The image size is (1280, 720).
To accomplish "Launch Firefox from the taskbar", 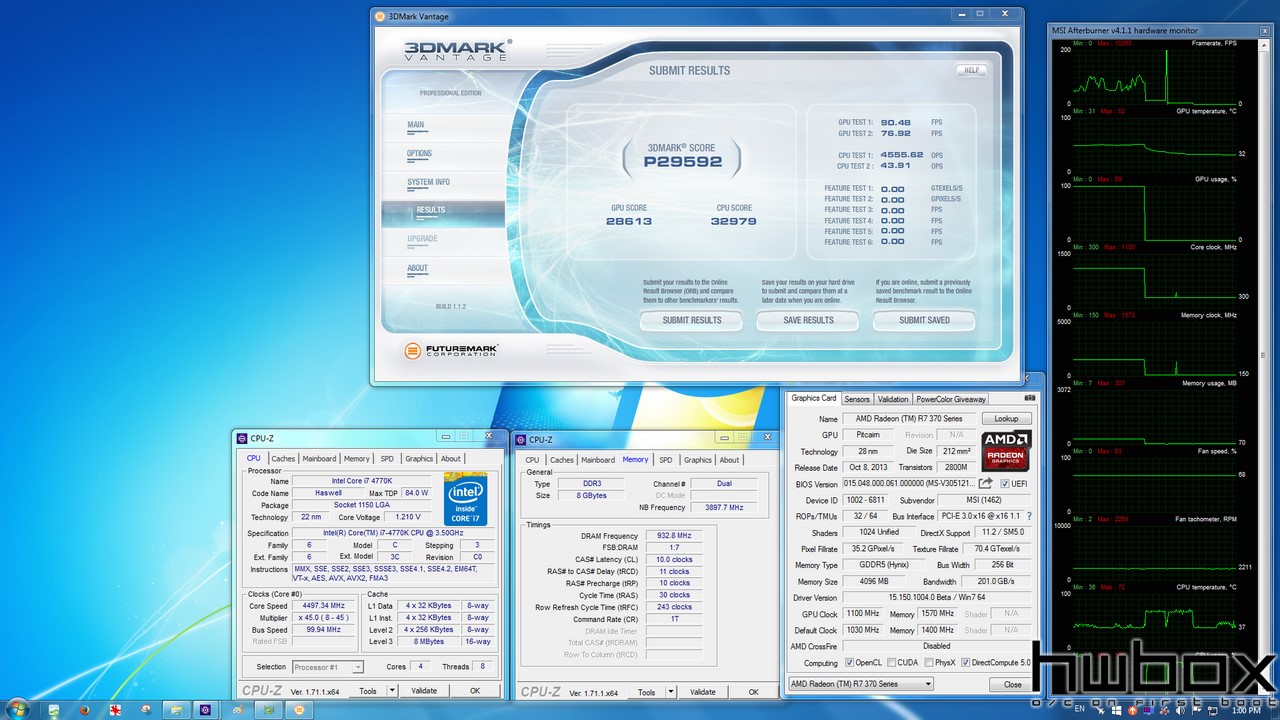I will pos(85,710).
